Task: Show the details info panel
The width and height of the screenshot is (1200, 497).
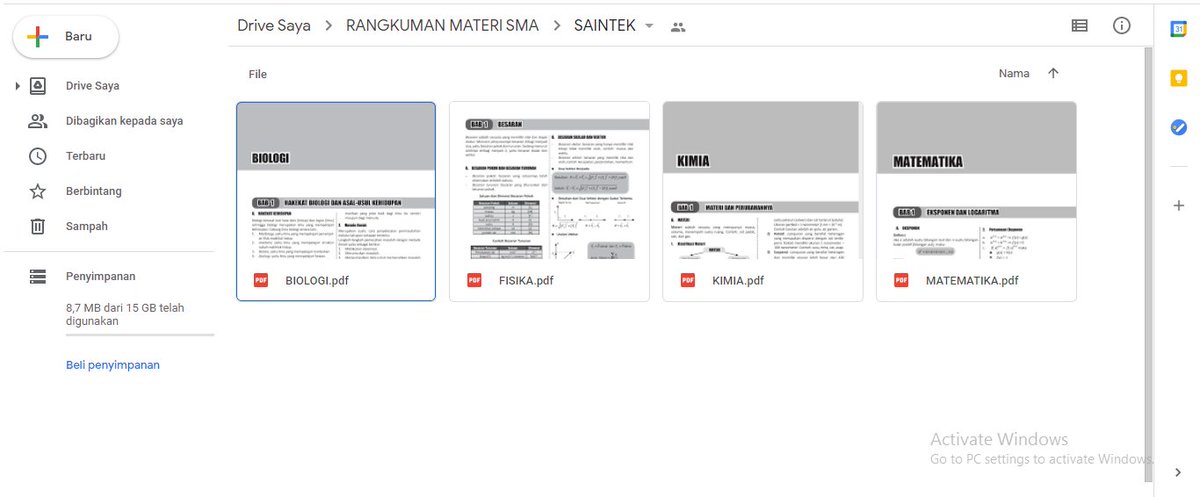Action: pos(1122,26)
